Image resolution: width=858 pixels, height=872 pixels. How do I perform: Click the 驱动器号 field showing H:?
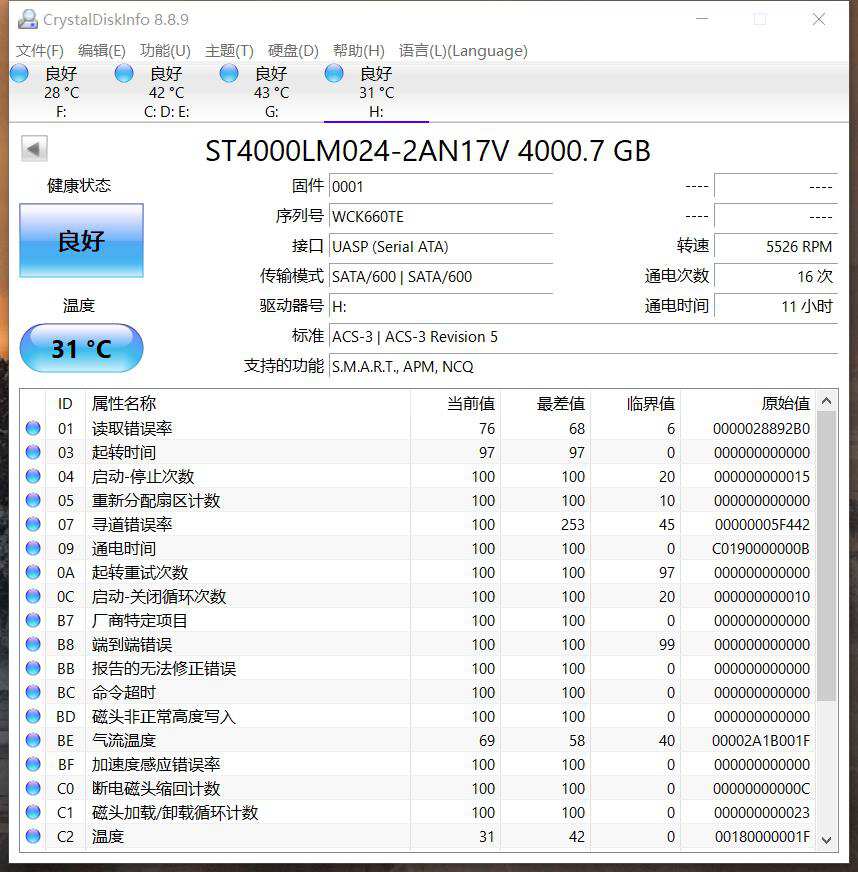coord(441,306)
